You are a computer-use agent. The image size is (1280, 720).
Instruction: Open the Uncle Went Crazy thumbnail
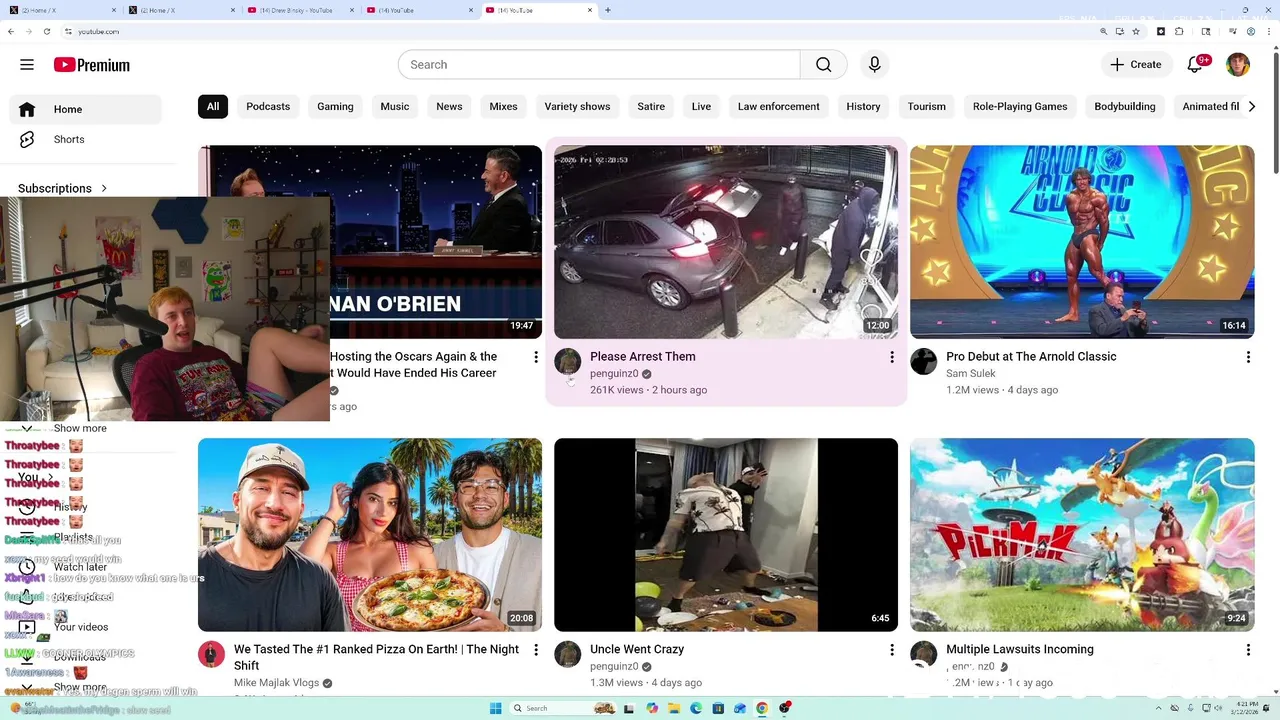726,535
